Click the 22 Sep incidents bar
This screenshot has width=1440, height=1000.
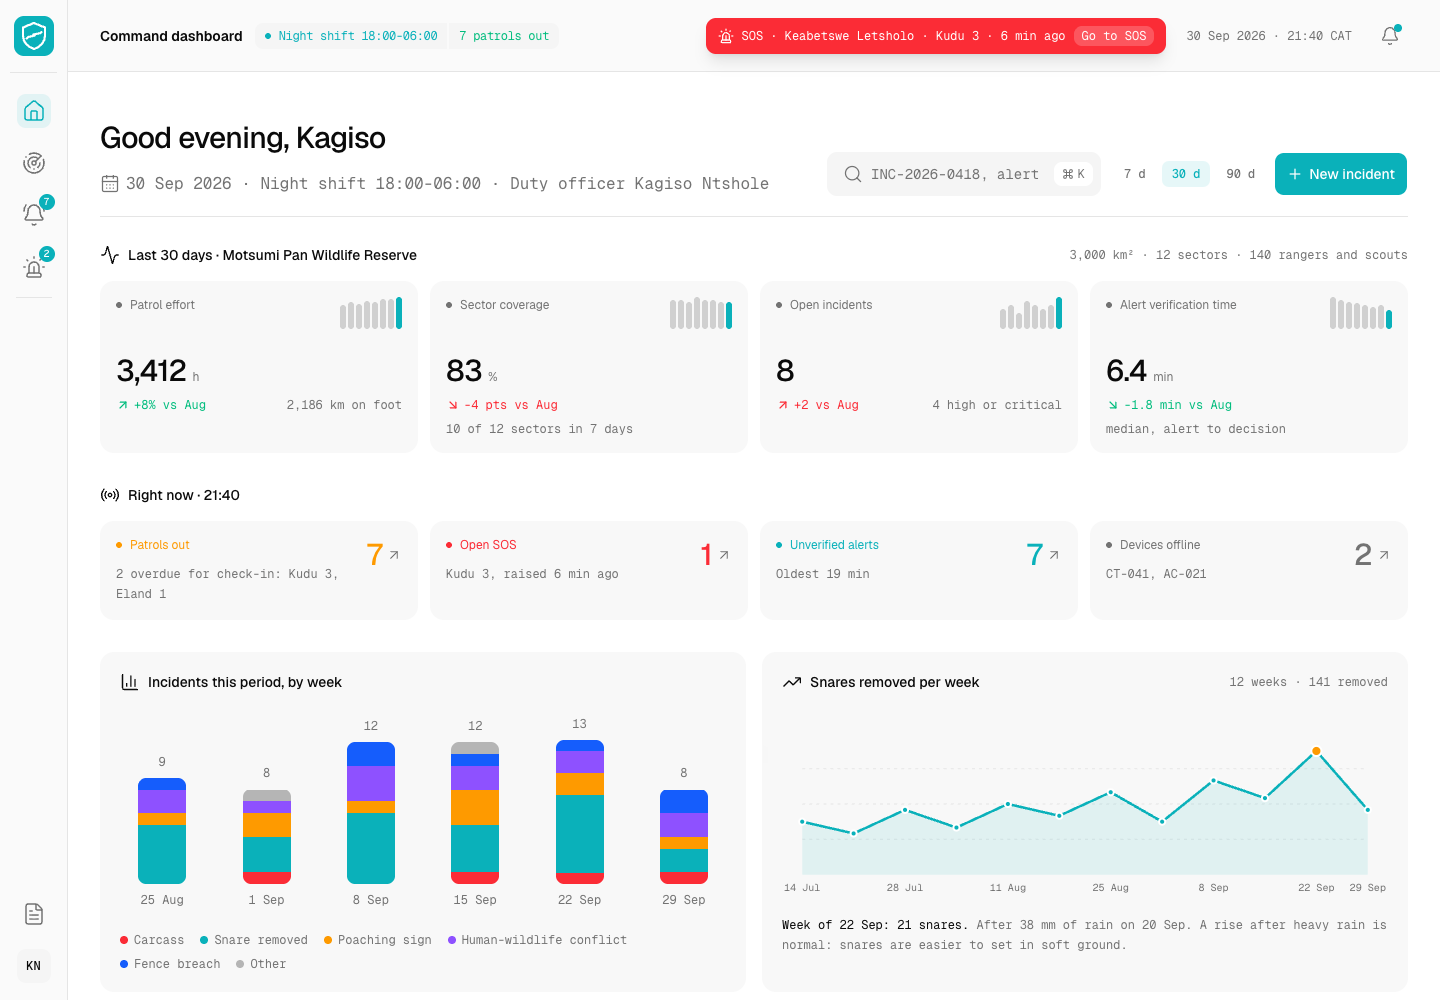(x=580, y=812)
